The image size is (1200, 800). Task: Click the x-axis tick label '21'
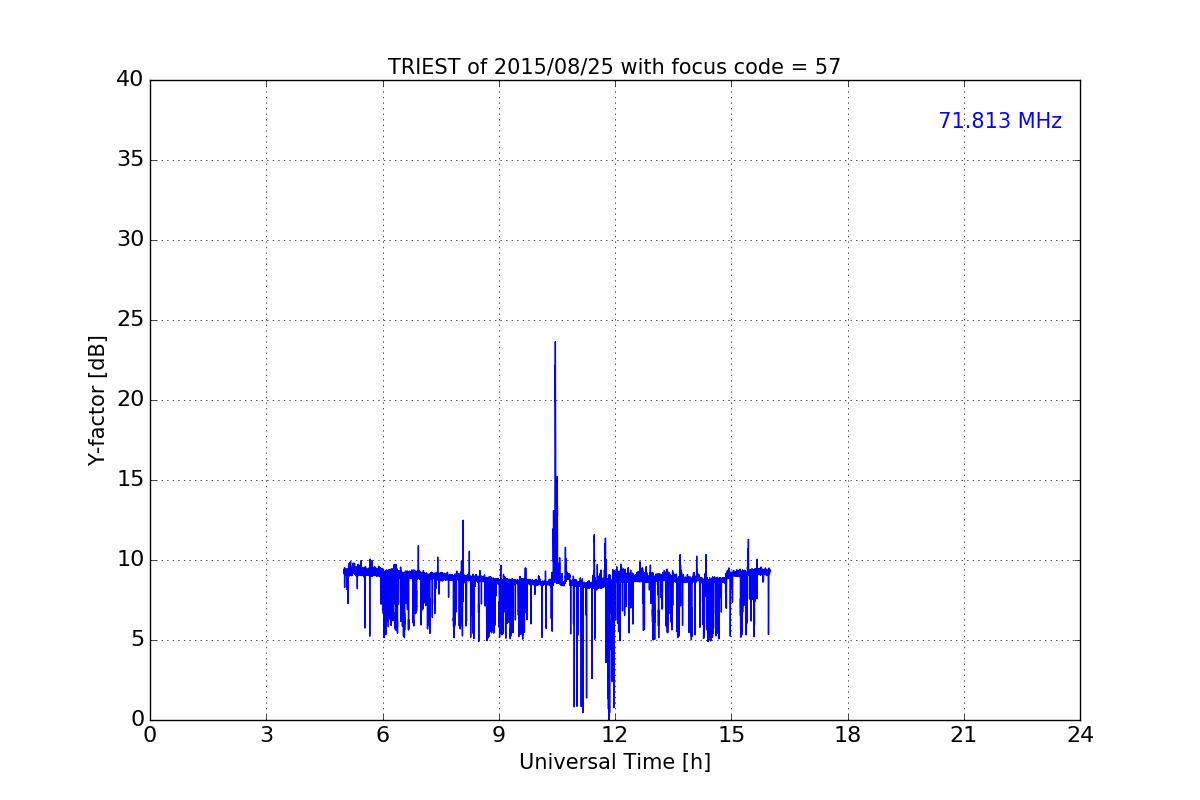point(964,735)
